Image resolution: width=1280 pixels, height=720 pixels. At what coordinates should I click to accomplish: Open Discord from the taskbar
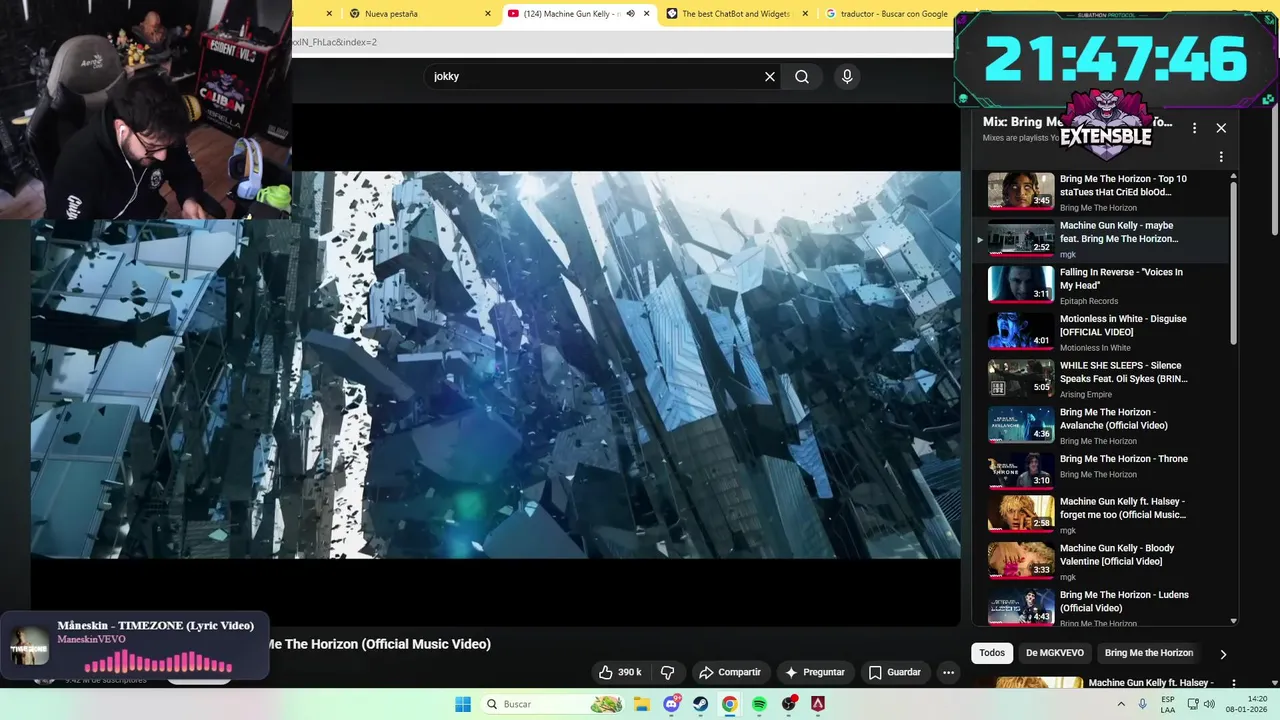[671, 704]
